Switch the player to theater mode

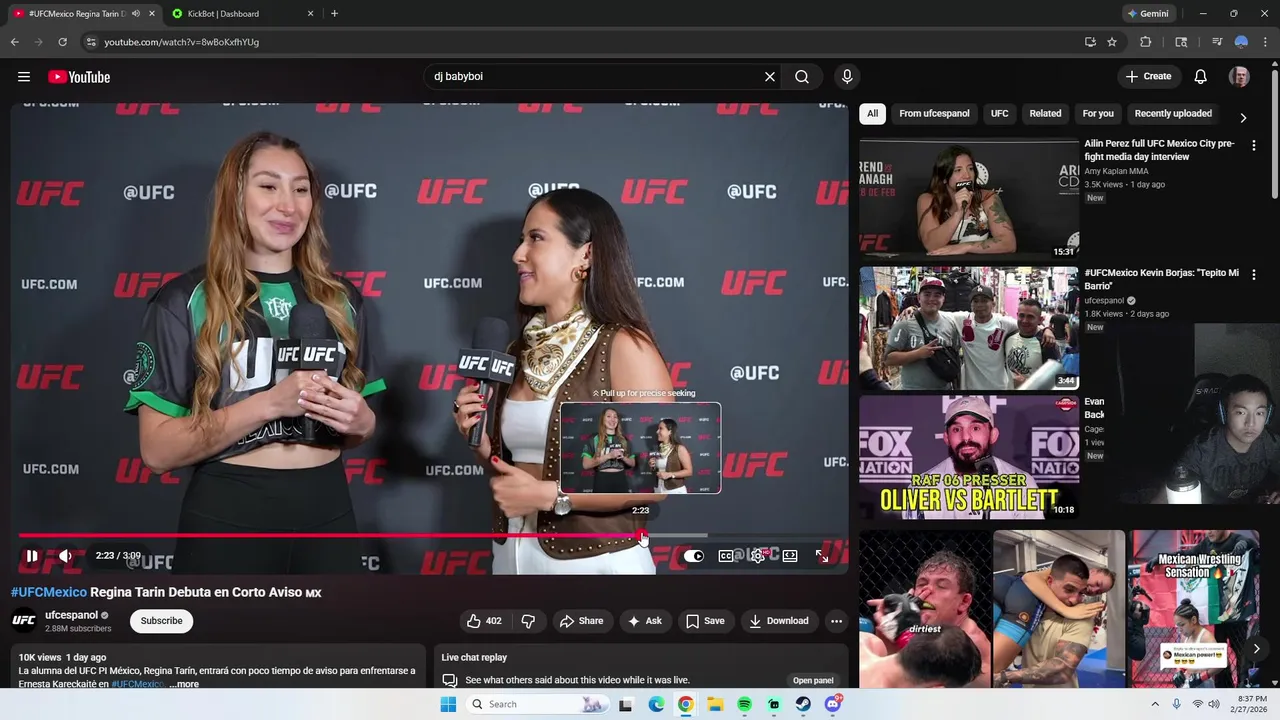[790, 556]
